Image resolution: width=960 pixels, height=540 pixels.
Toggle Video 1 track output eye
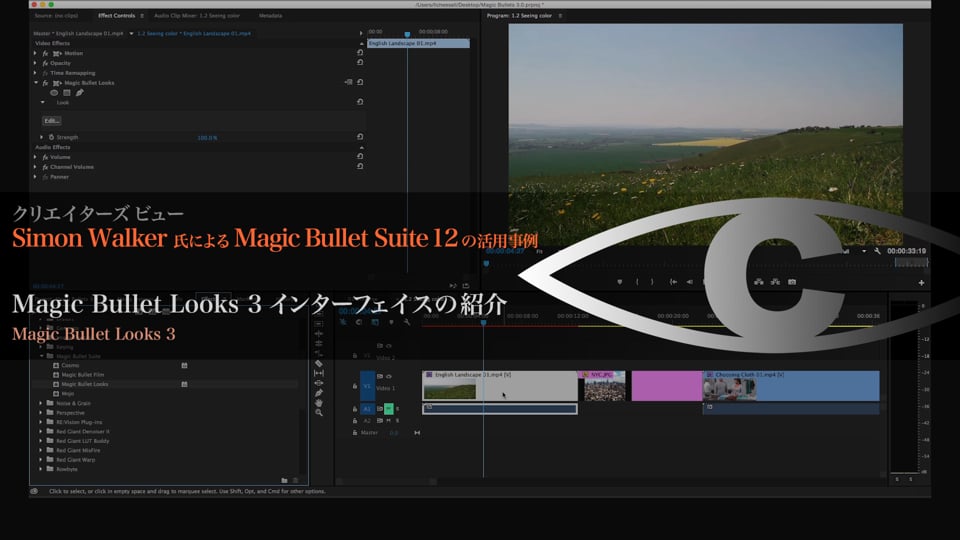tap(389, 377)
